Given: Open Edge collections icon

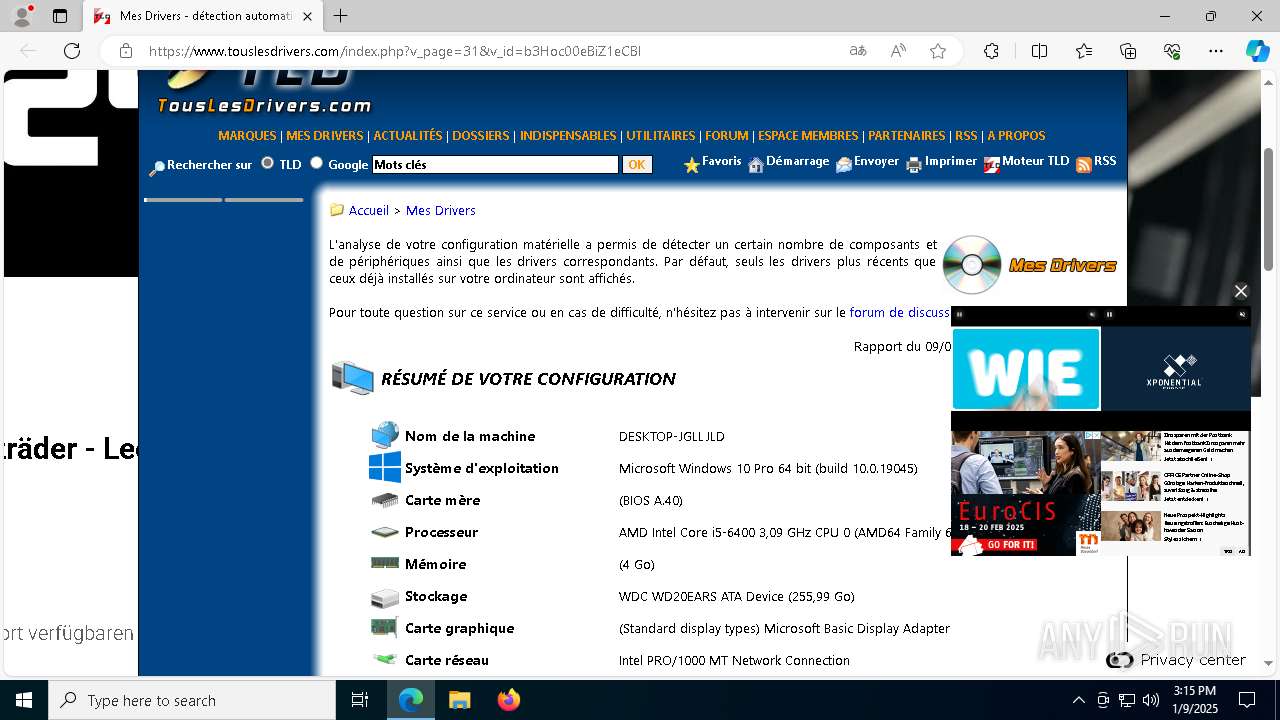Looking at the screenshot, I should [1128, 51].
